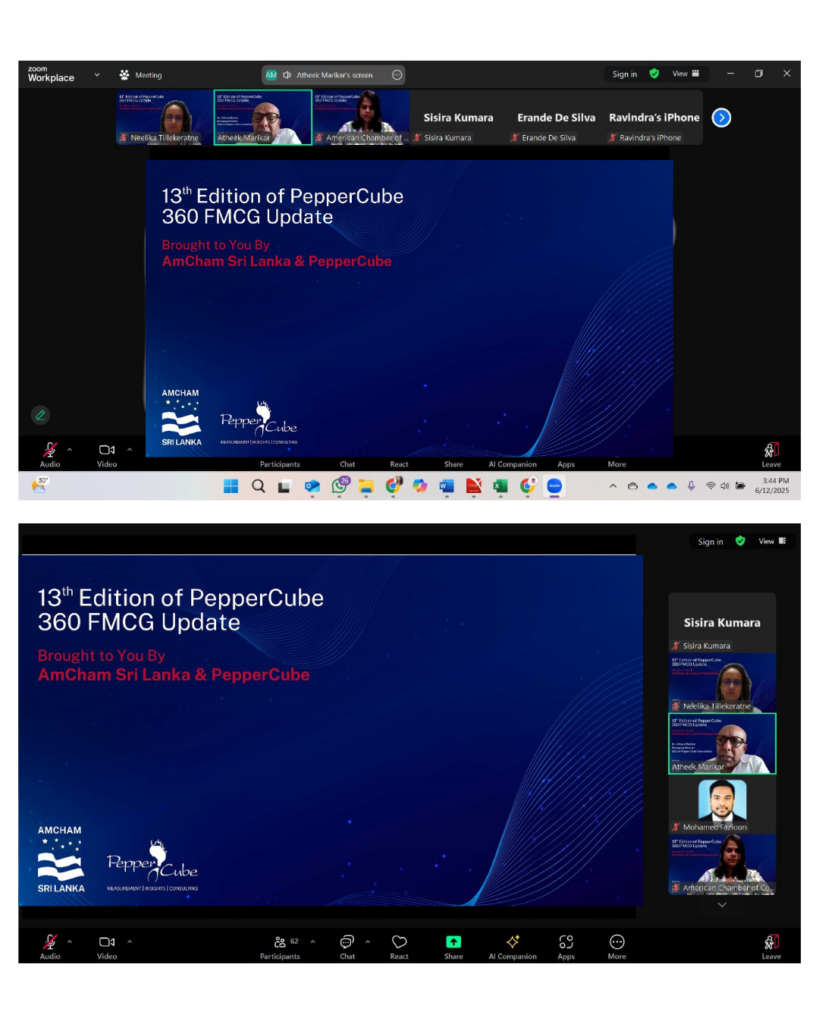The height and width of the screenshot is (1024, 819).
Task: Click Zoom icon in the taskbar
Action: tap(554, 486)
